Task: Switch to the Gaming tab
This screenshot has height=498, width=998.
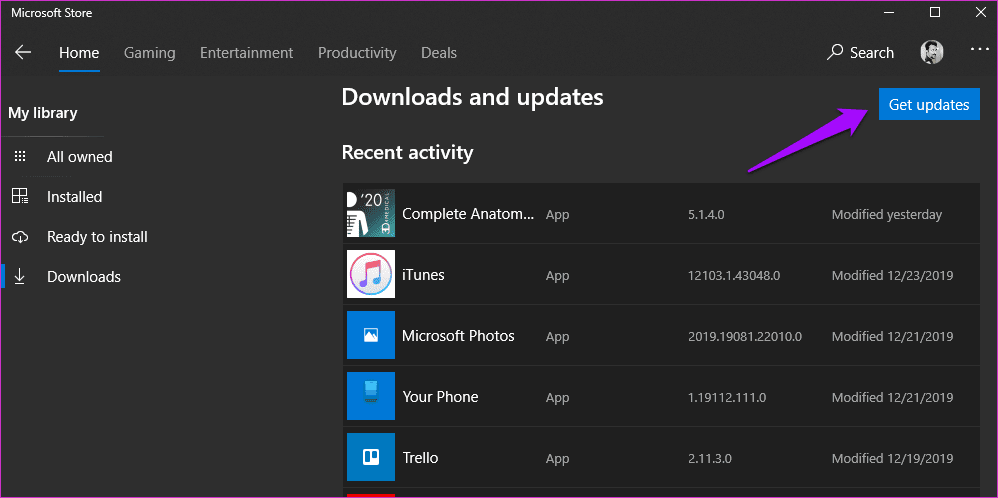Action: tap(150, 53)
